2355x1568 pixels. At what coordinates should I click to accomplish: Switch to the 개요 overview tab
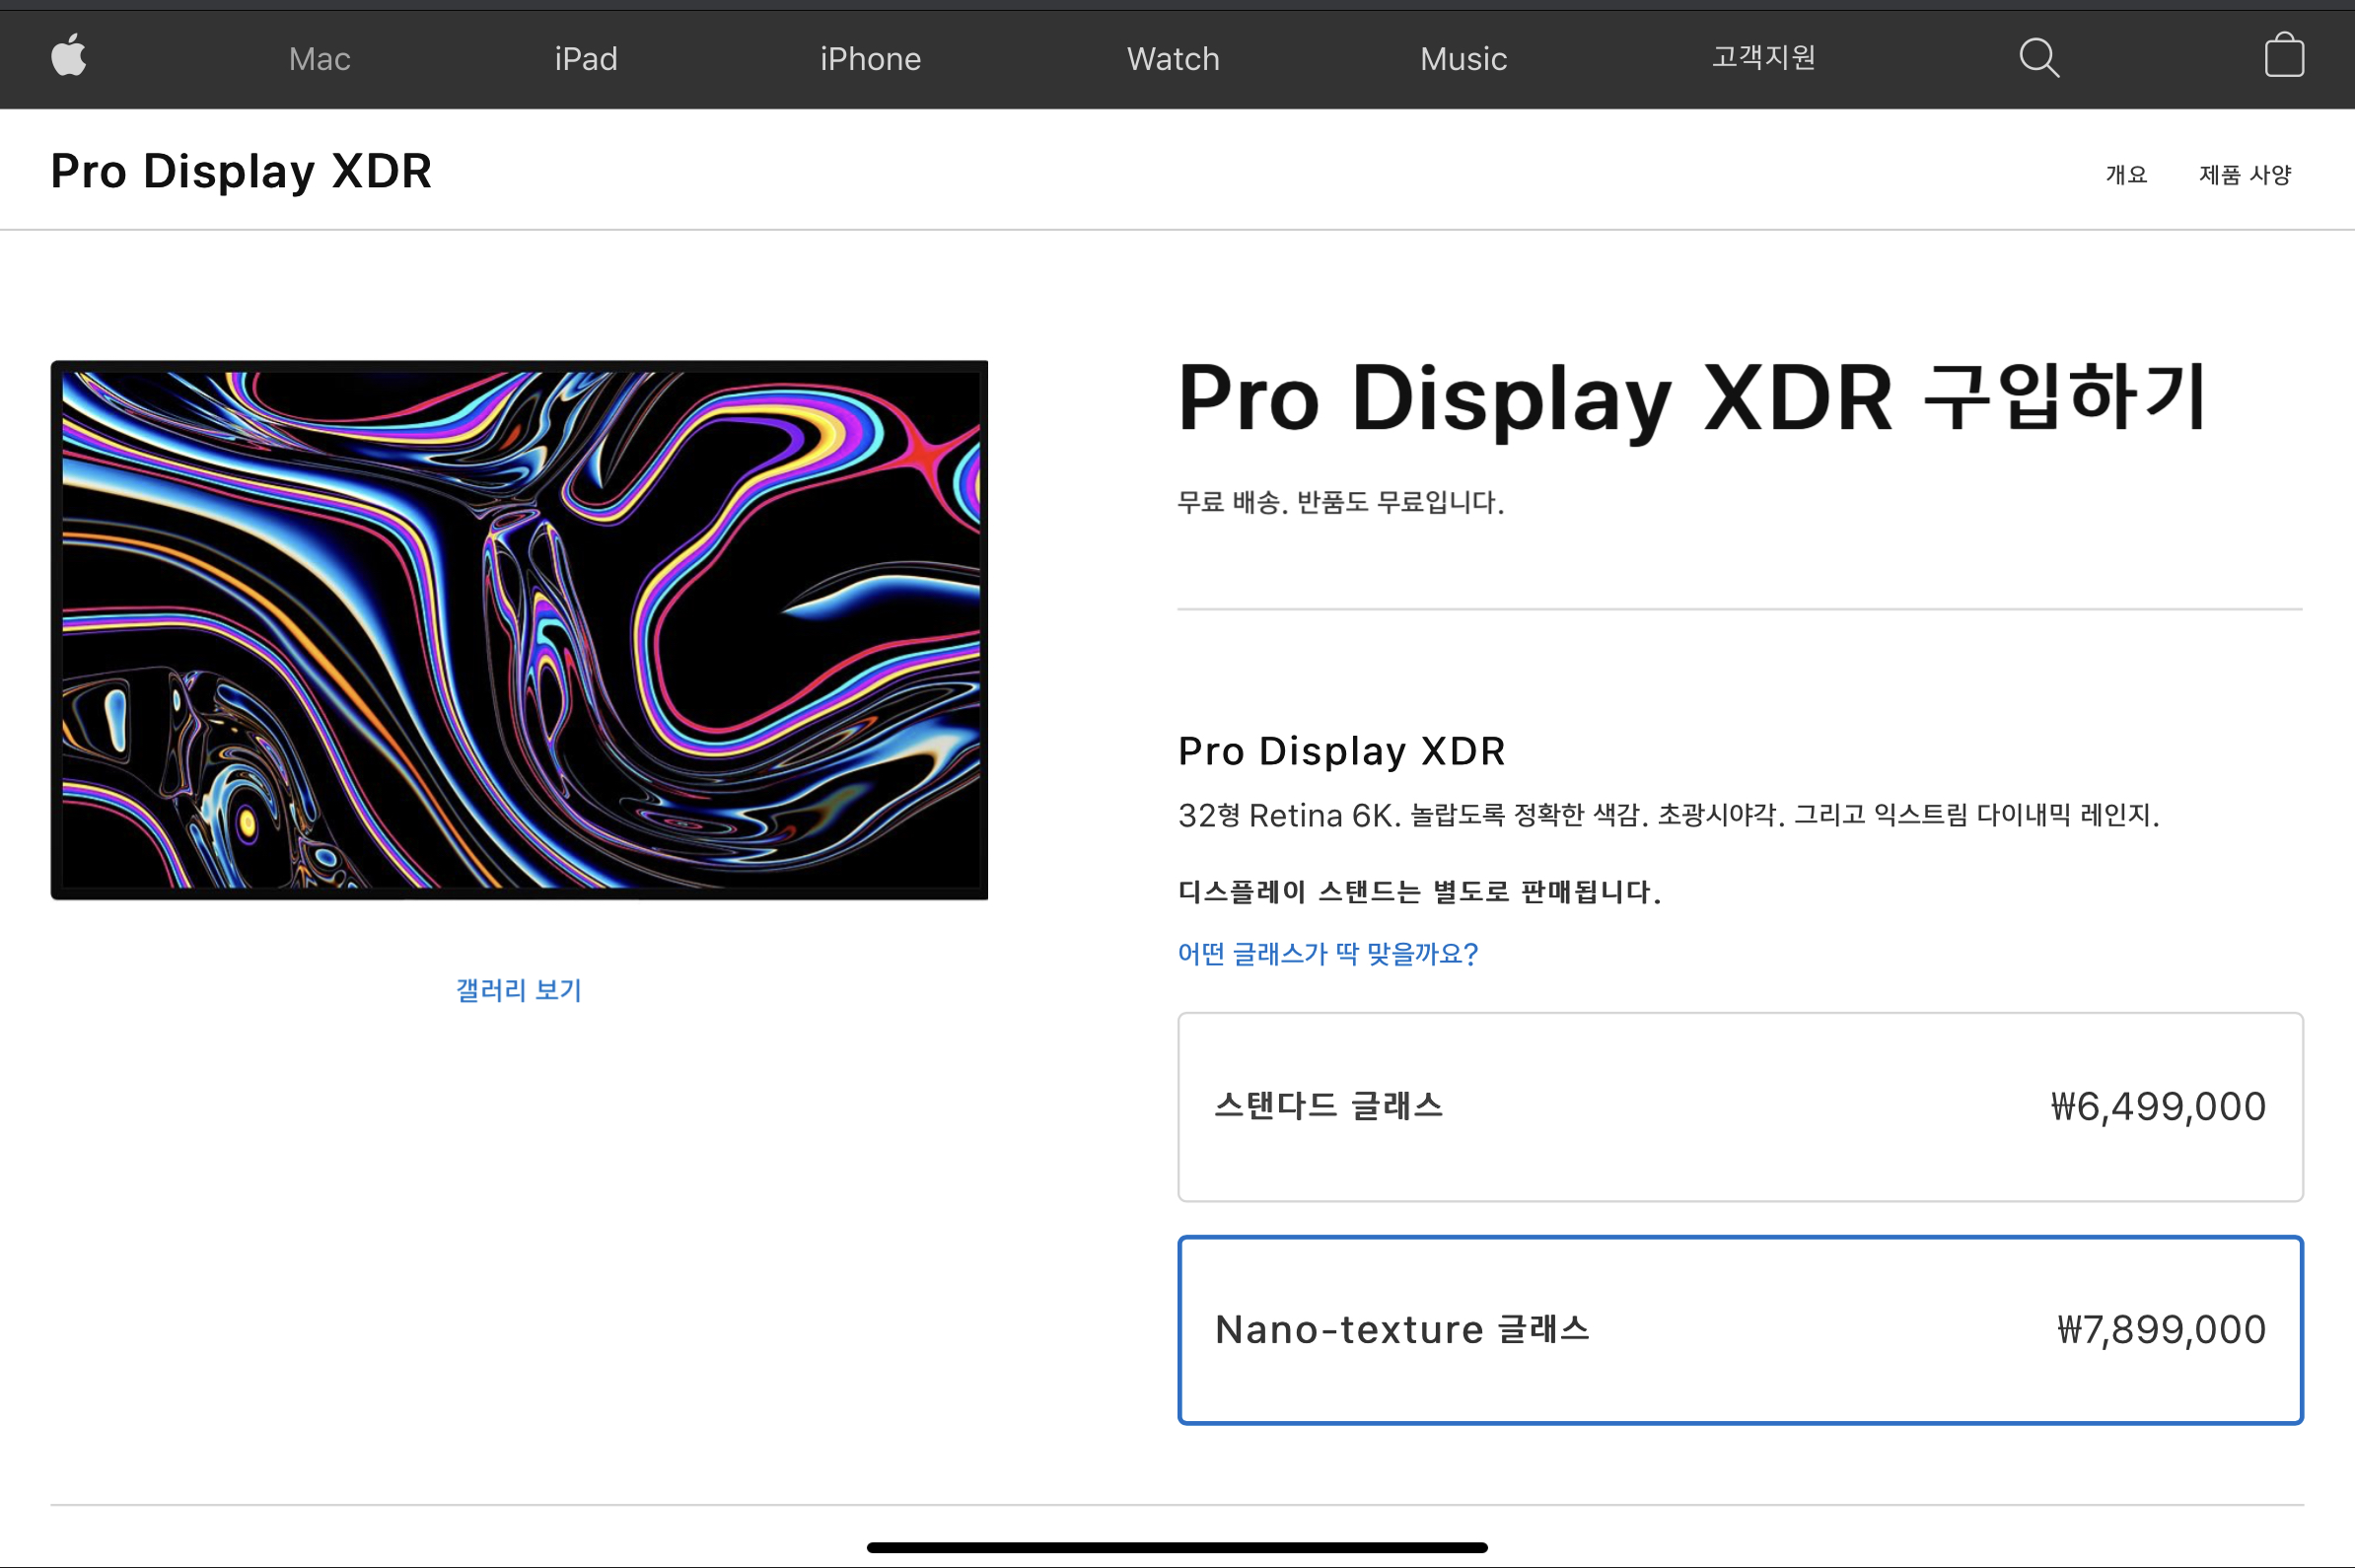pyautogui.click(x=2126, y=175)
